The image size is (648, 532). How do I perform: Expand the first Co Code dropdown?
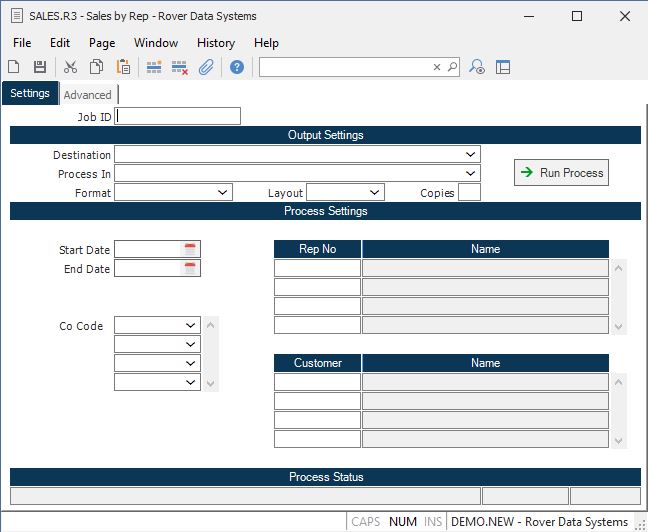coord(191,325)
